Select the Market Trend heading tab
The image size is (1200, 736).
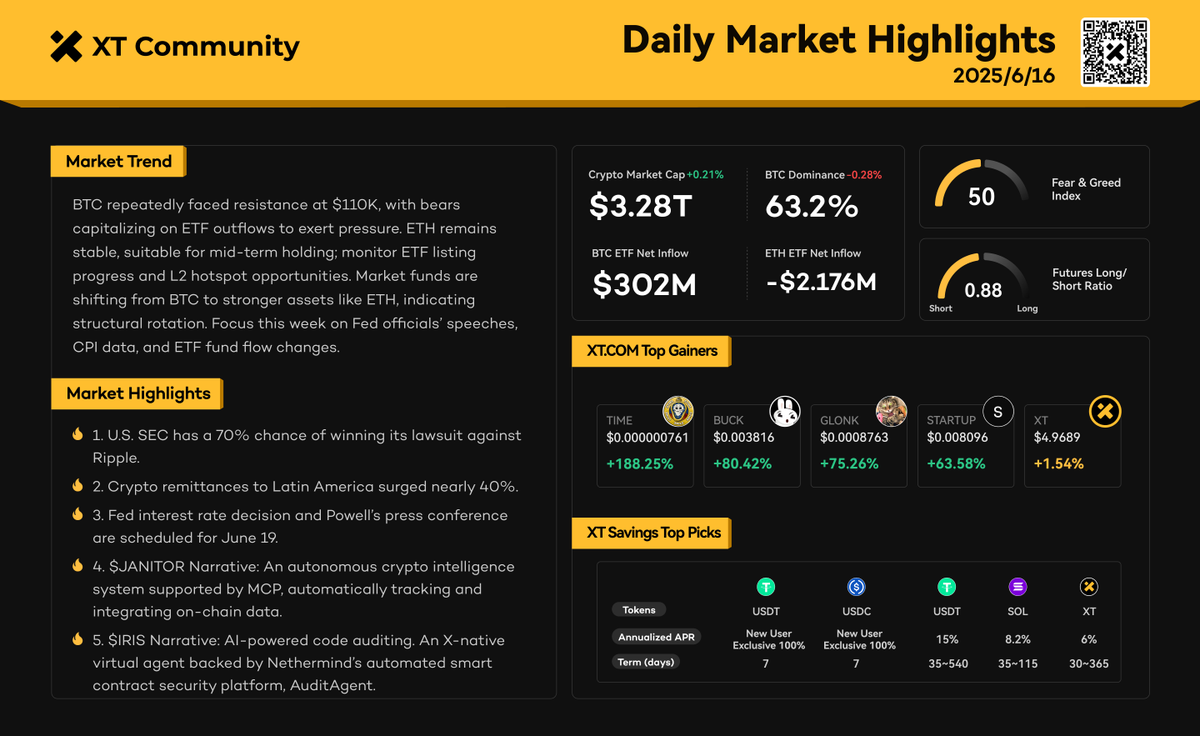coord(118,162)
